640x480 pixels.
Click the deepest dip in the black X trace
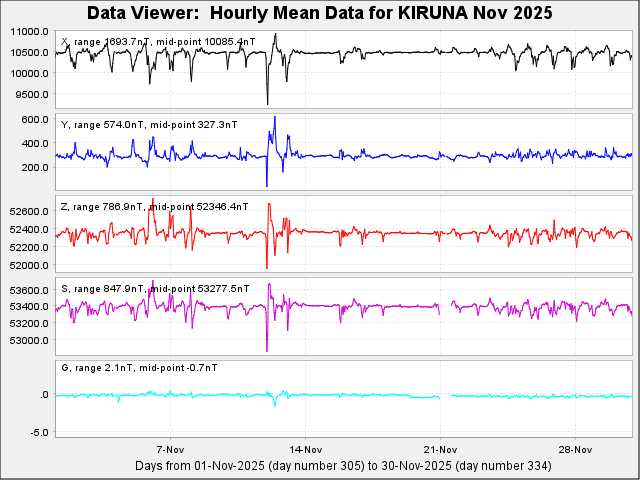tap(267, 102)
